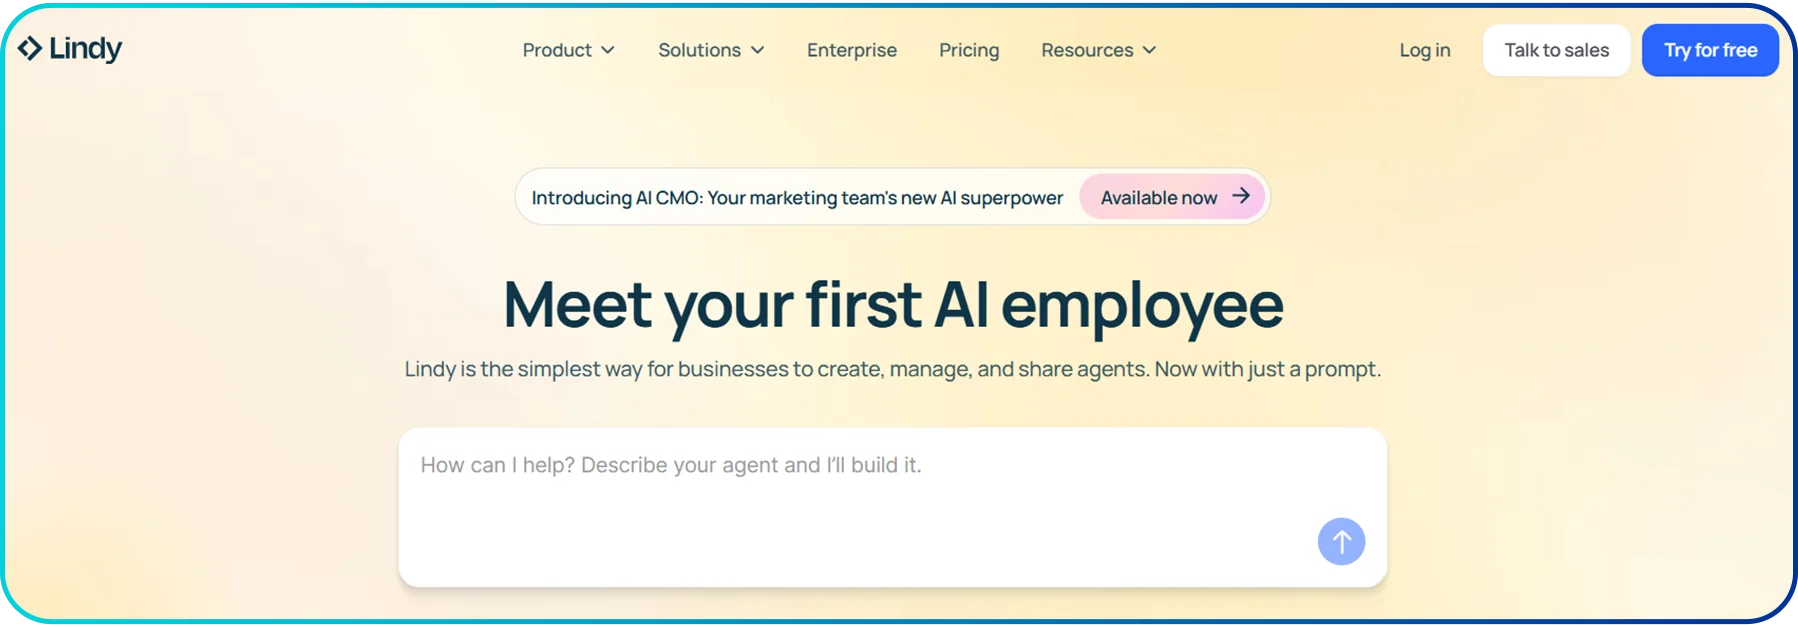
Task: Click the Resources chevron arrow
Action: [x=1150, y=50]
